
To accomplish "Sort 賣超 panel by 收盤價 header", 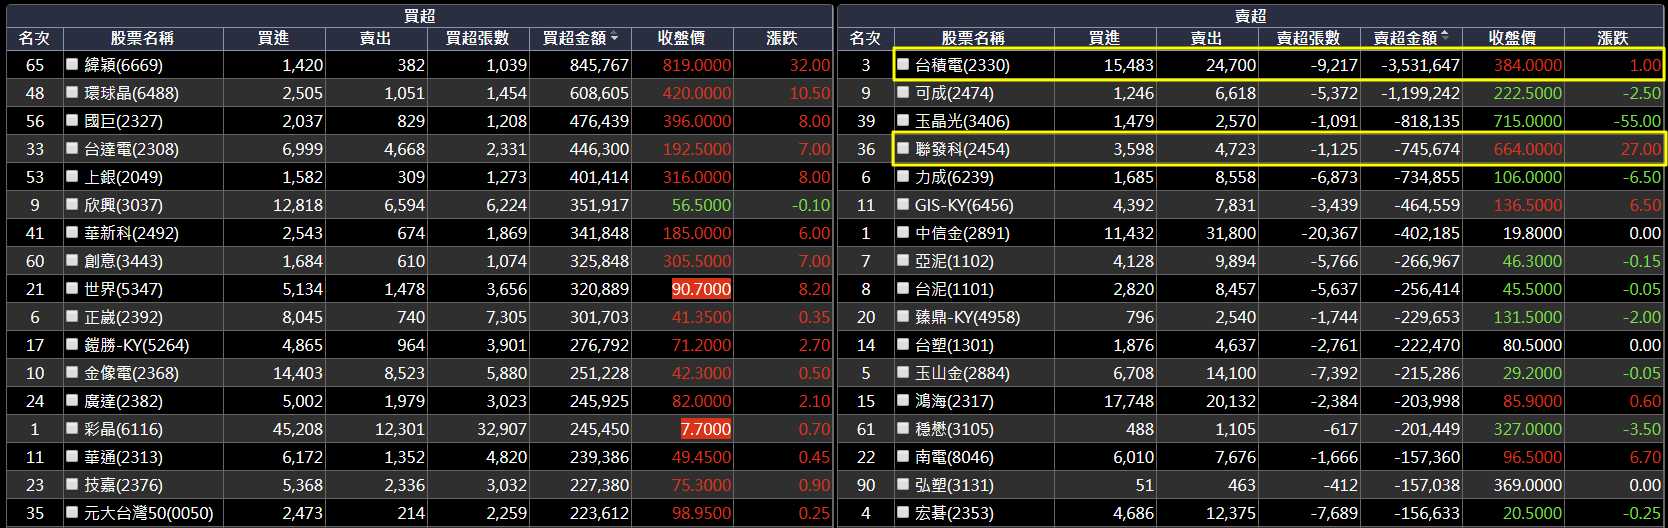I will point(1512,38).
